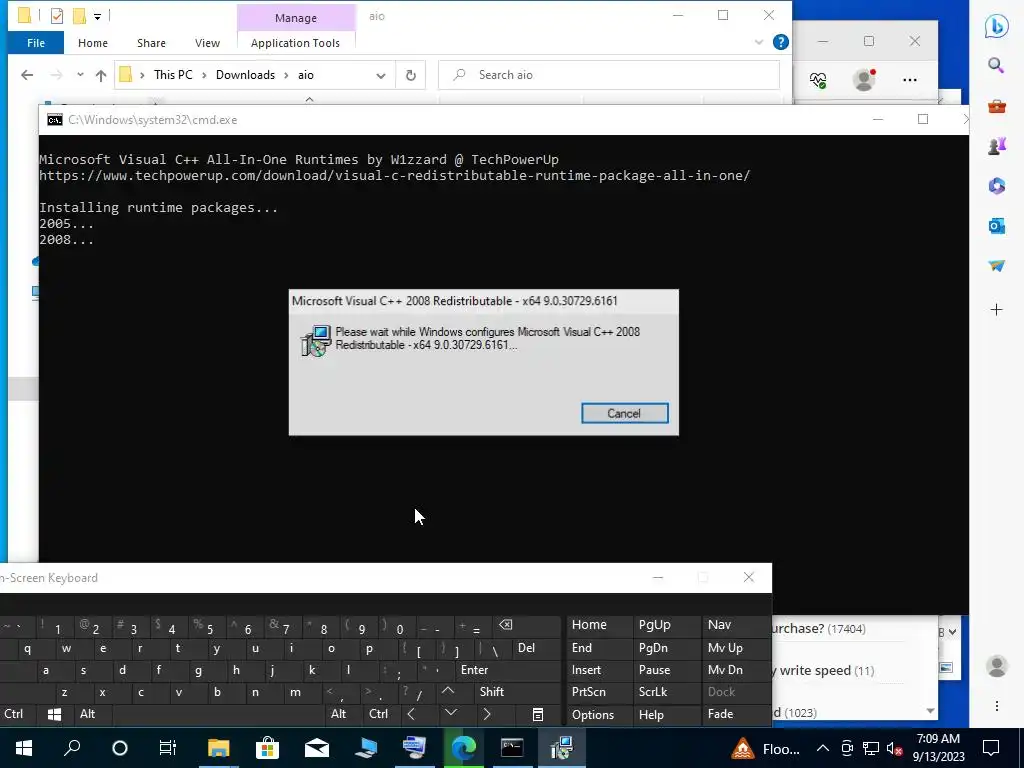1024x768 pixels.
Task: Add a new app to Edge sidebar
Action: (997, 310)
